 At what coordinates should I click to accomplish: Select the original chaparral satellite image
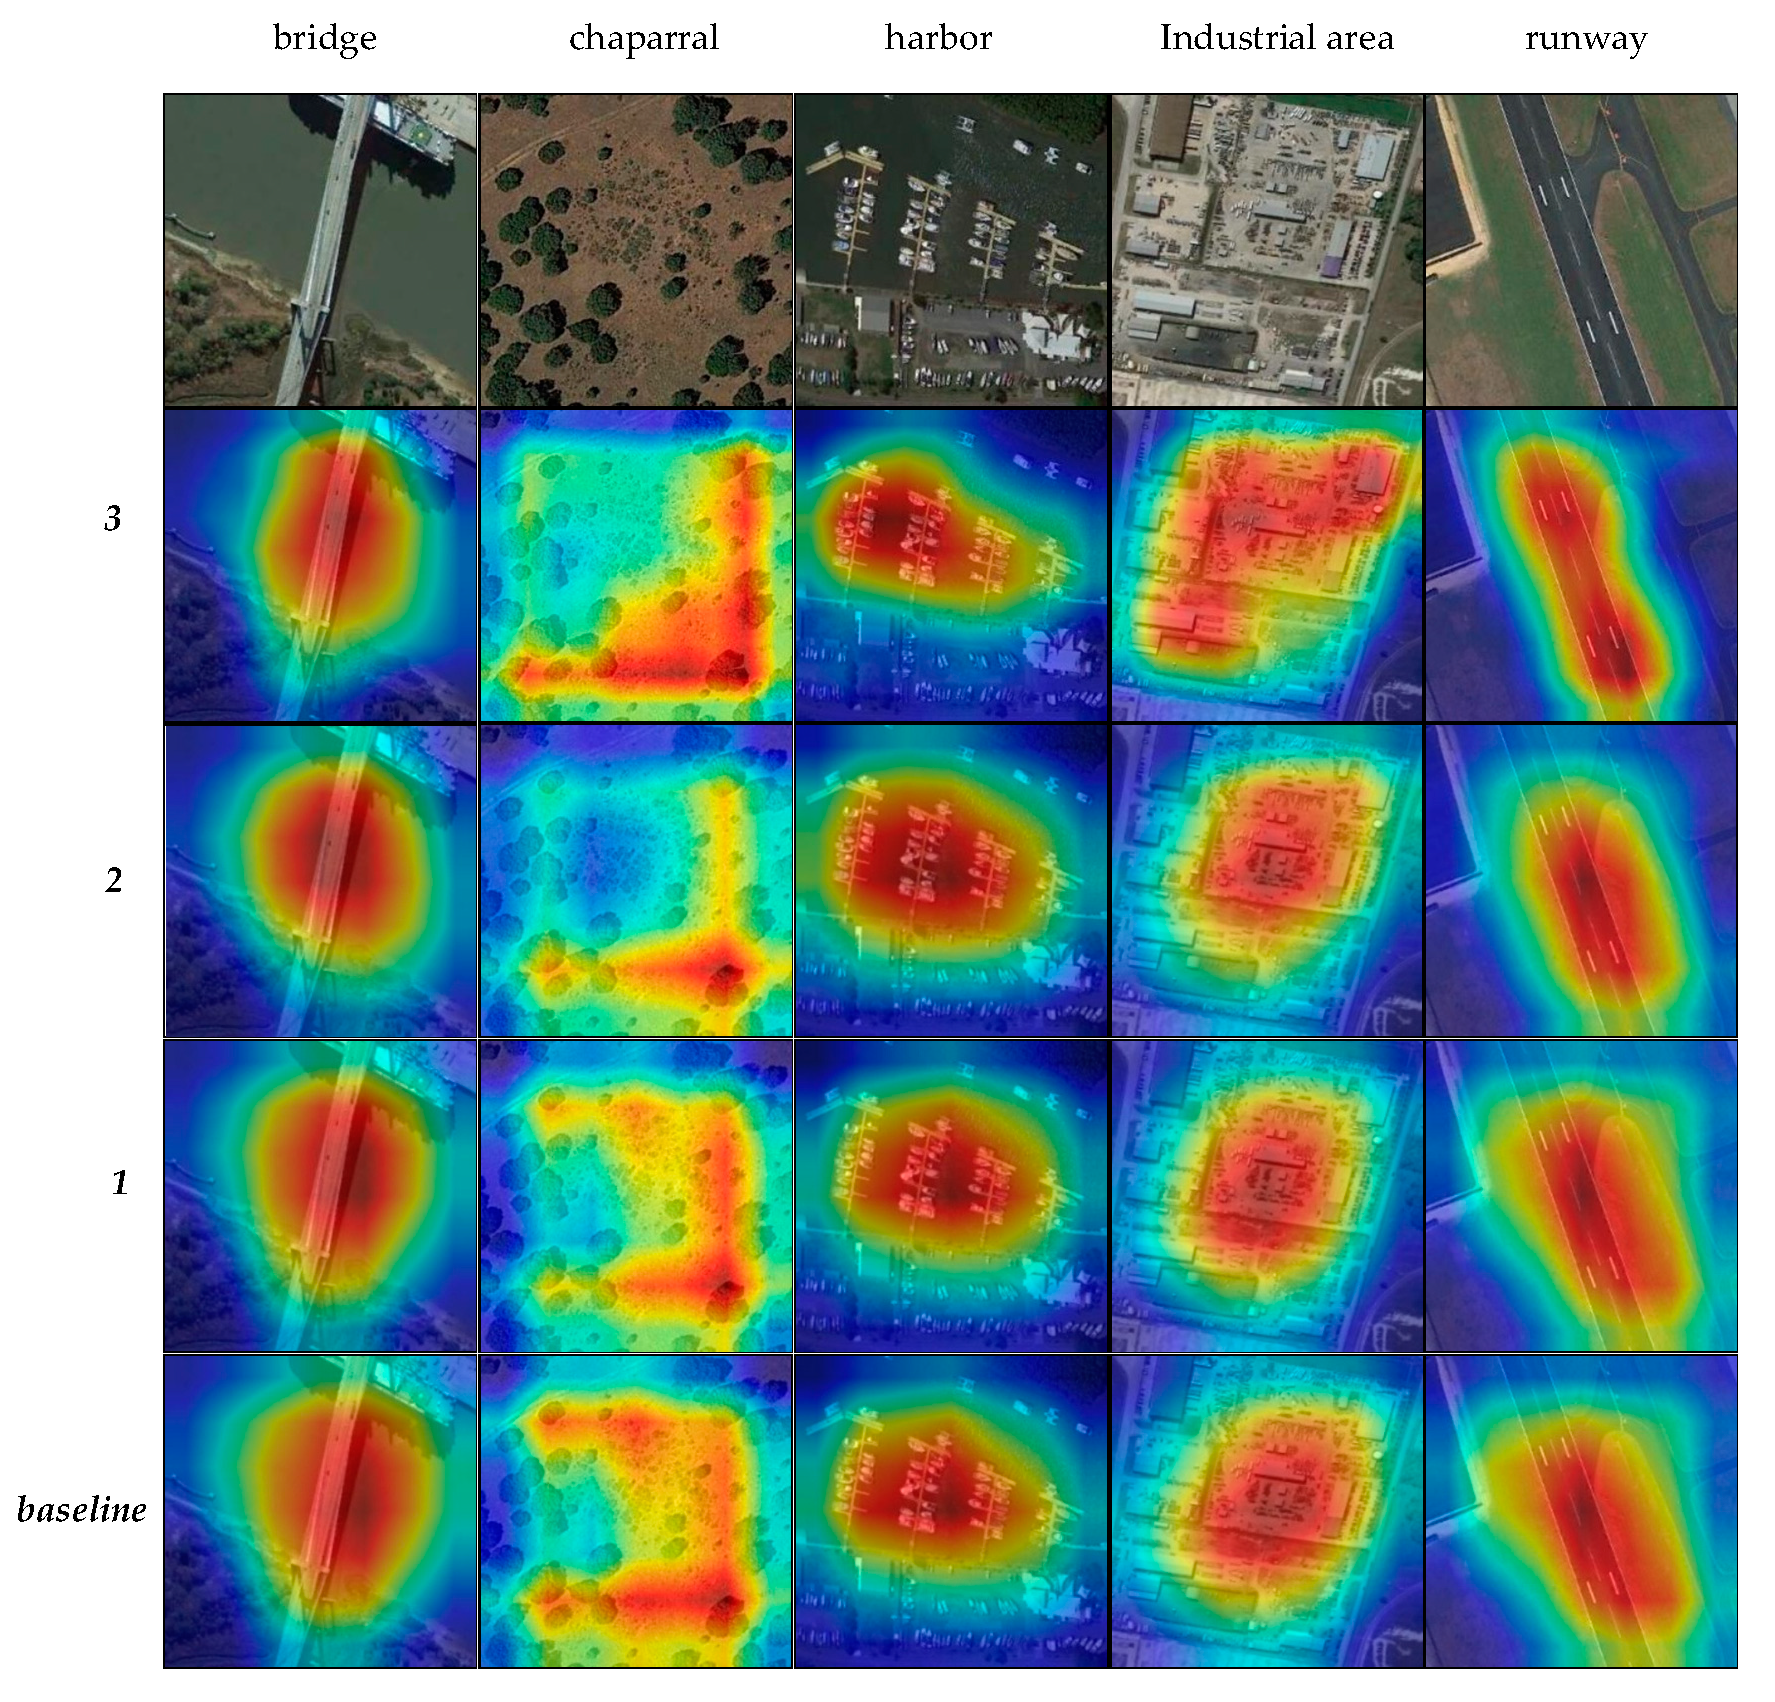[x=636, y=250]
